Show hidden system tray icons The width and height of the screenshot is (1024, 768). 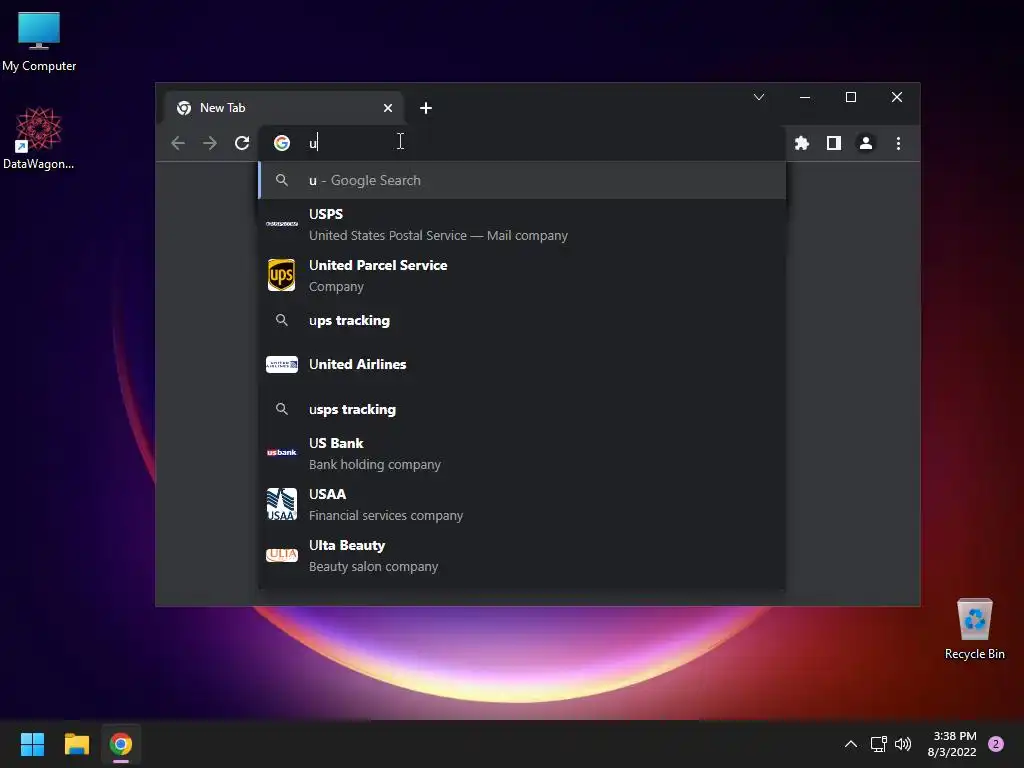click(851, 744)
